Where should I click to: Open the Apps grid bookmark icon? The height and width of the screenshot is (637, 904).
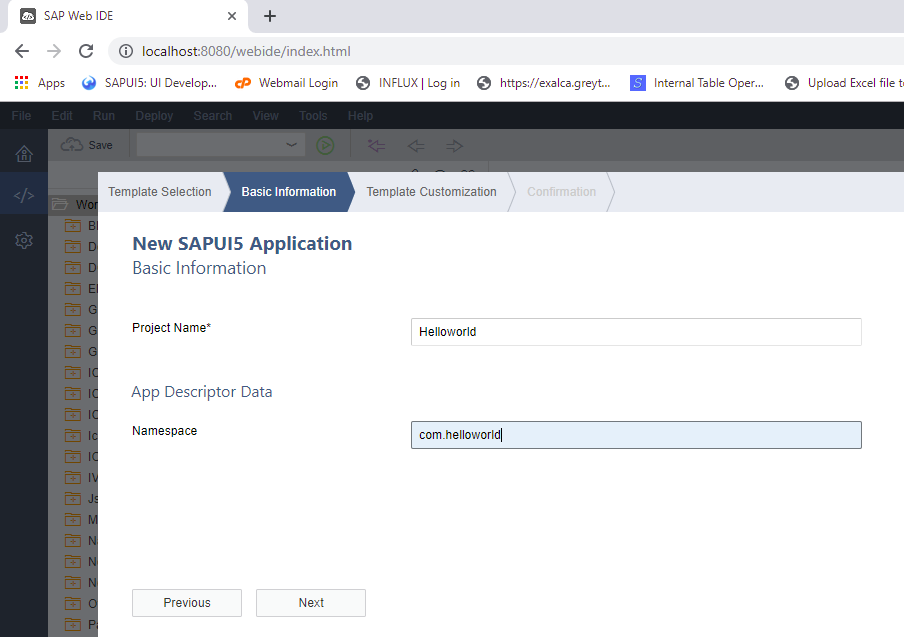[21, 83]
